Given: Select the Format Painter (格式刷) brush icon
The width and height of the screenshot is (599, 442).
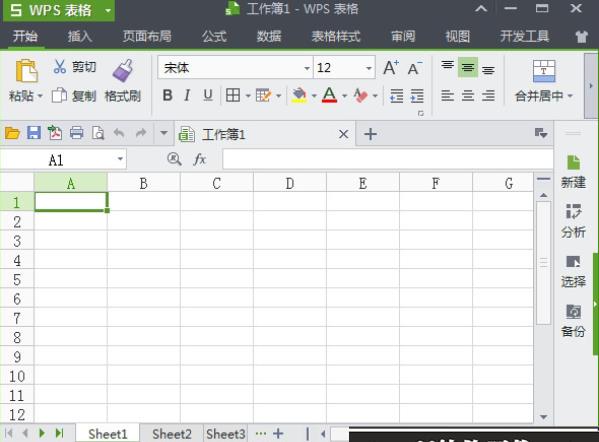Looking at the screenshot, I should [x=123, y=71].
